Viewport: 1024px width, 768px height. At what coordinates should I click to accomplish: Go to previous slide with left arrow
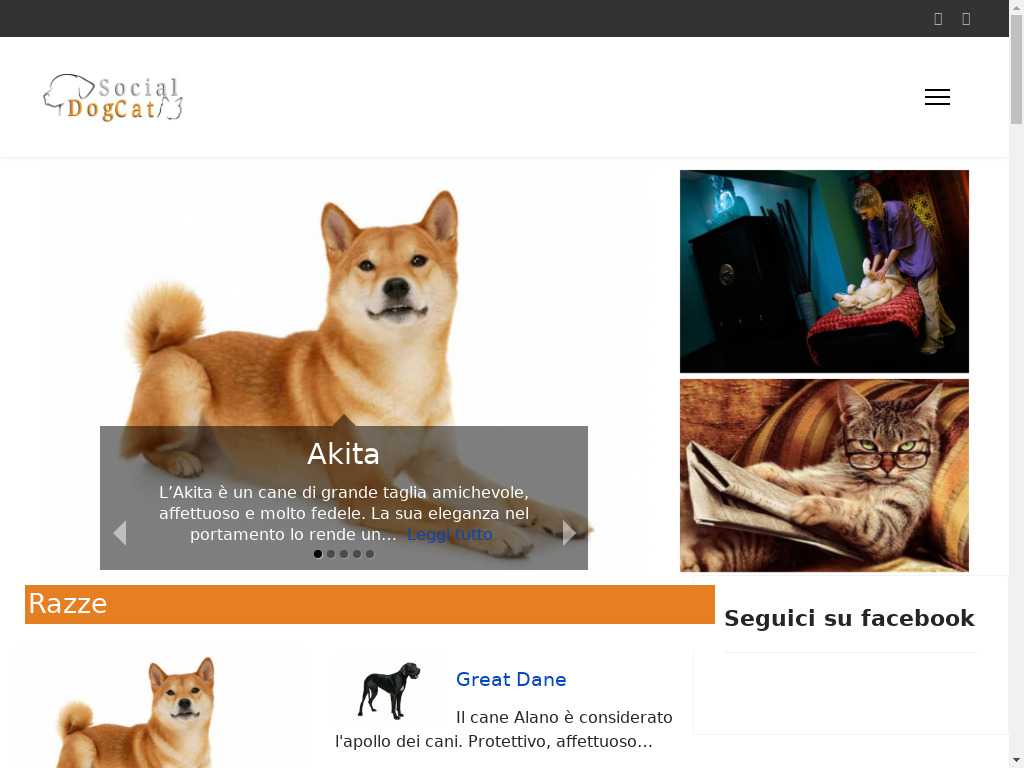click(x=120, y=533)
